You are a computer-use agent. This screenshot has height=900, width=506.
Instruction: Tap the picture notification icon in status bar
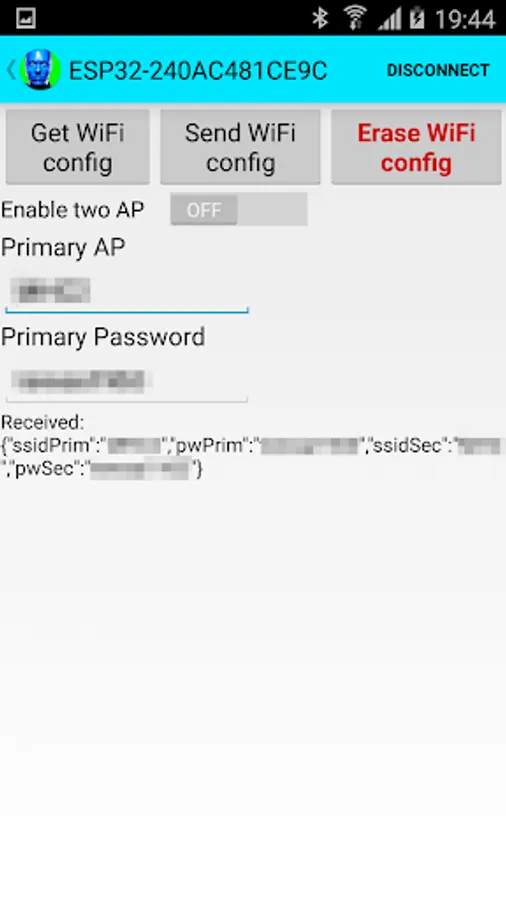(26, 18)
